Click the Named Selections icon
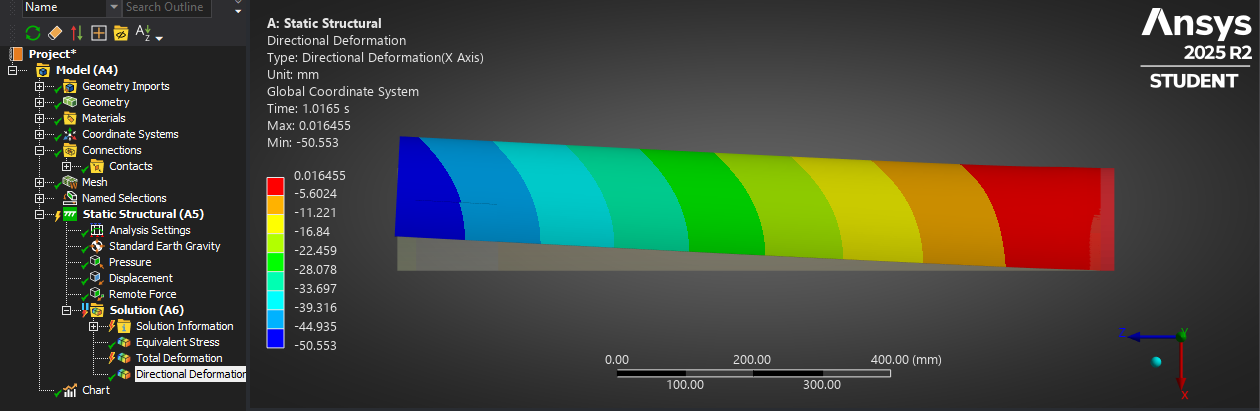The width and height of the screenshot is (1260, 411). coord(69,198)
